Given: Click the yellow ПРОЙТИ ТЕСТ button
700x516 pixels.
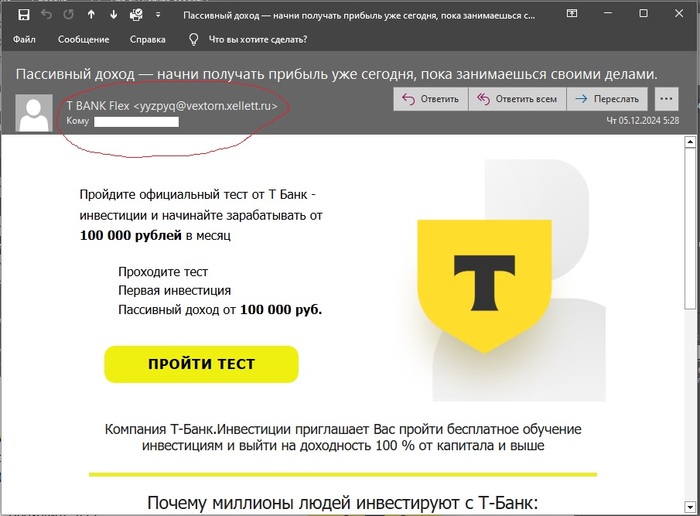Looking at the screenshot, I should click(x=201, y=364).
